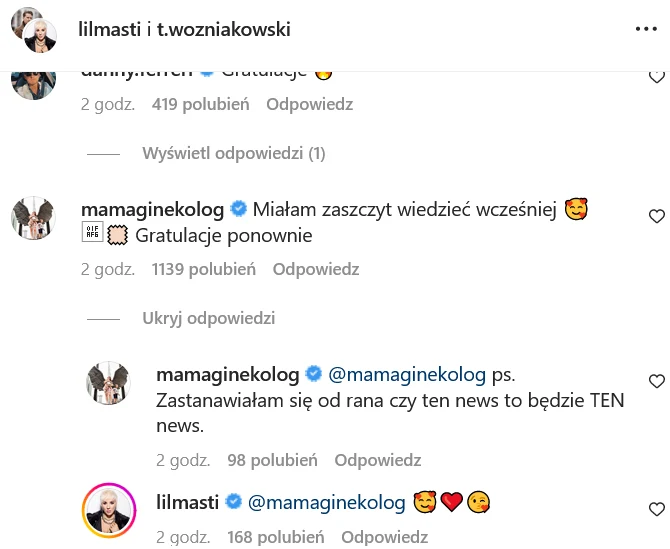Screen dimensions: 670x549
Task: View '98 polubień' likes on the reply
Action: [x=272, y=461]
